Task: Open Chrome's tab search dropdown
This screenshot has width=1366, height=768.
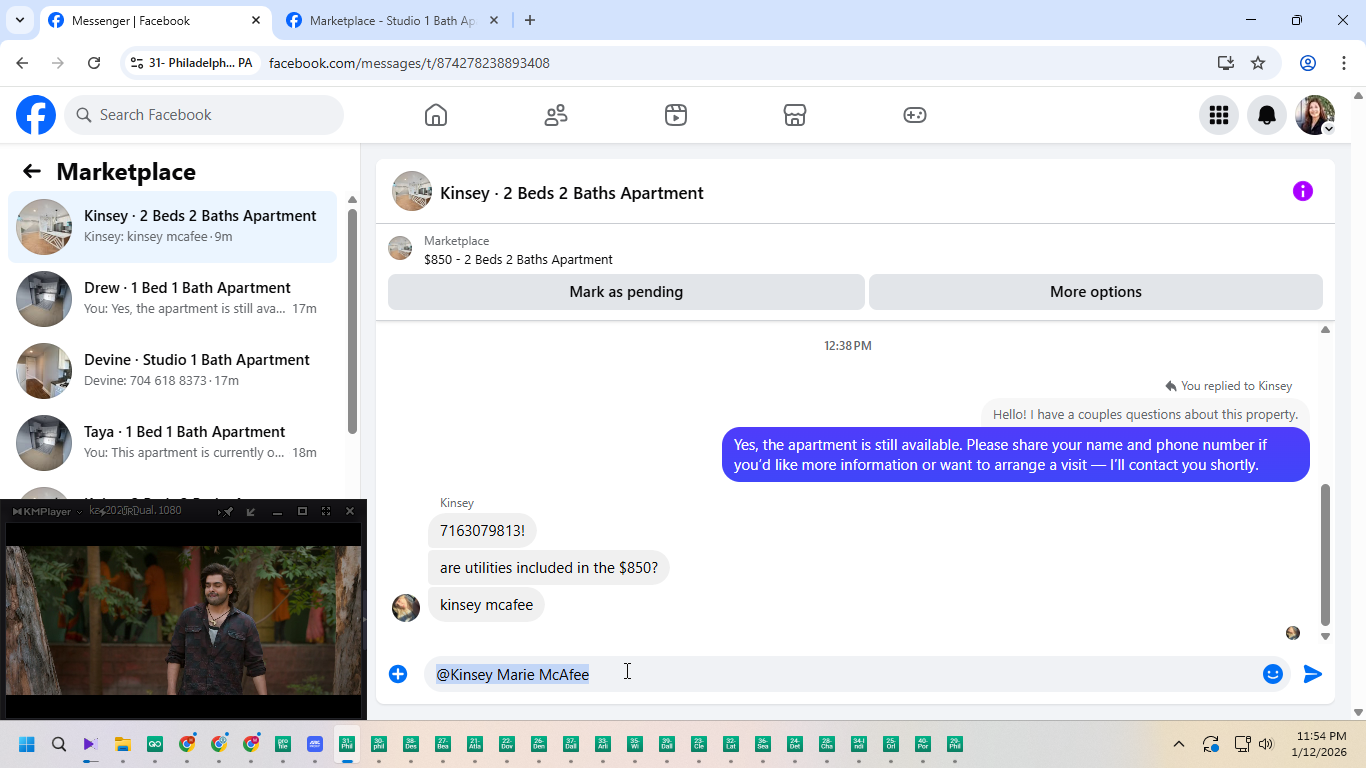Action: tap(20, 20)
